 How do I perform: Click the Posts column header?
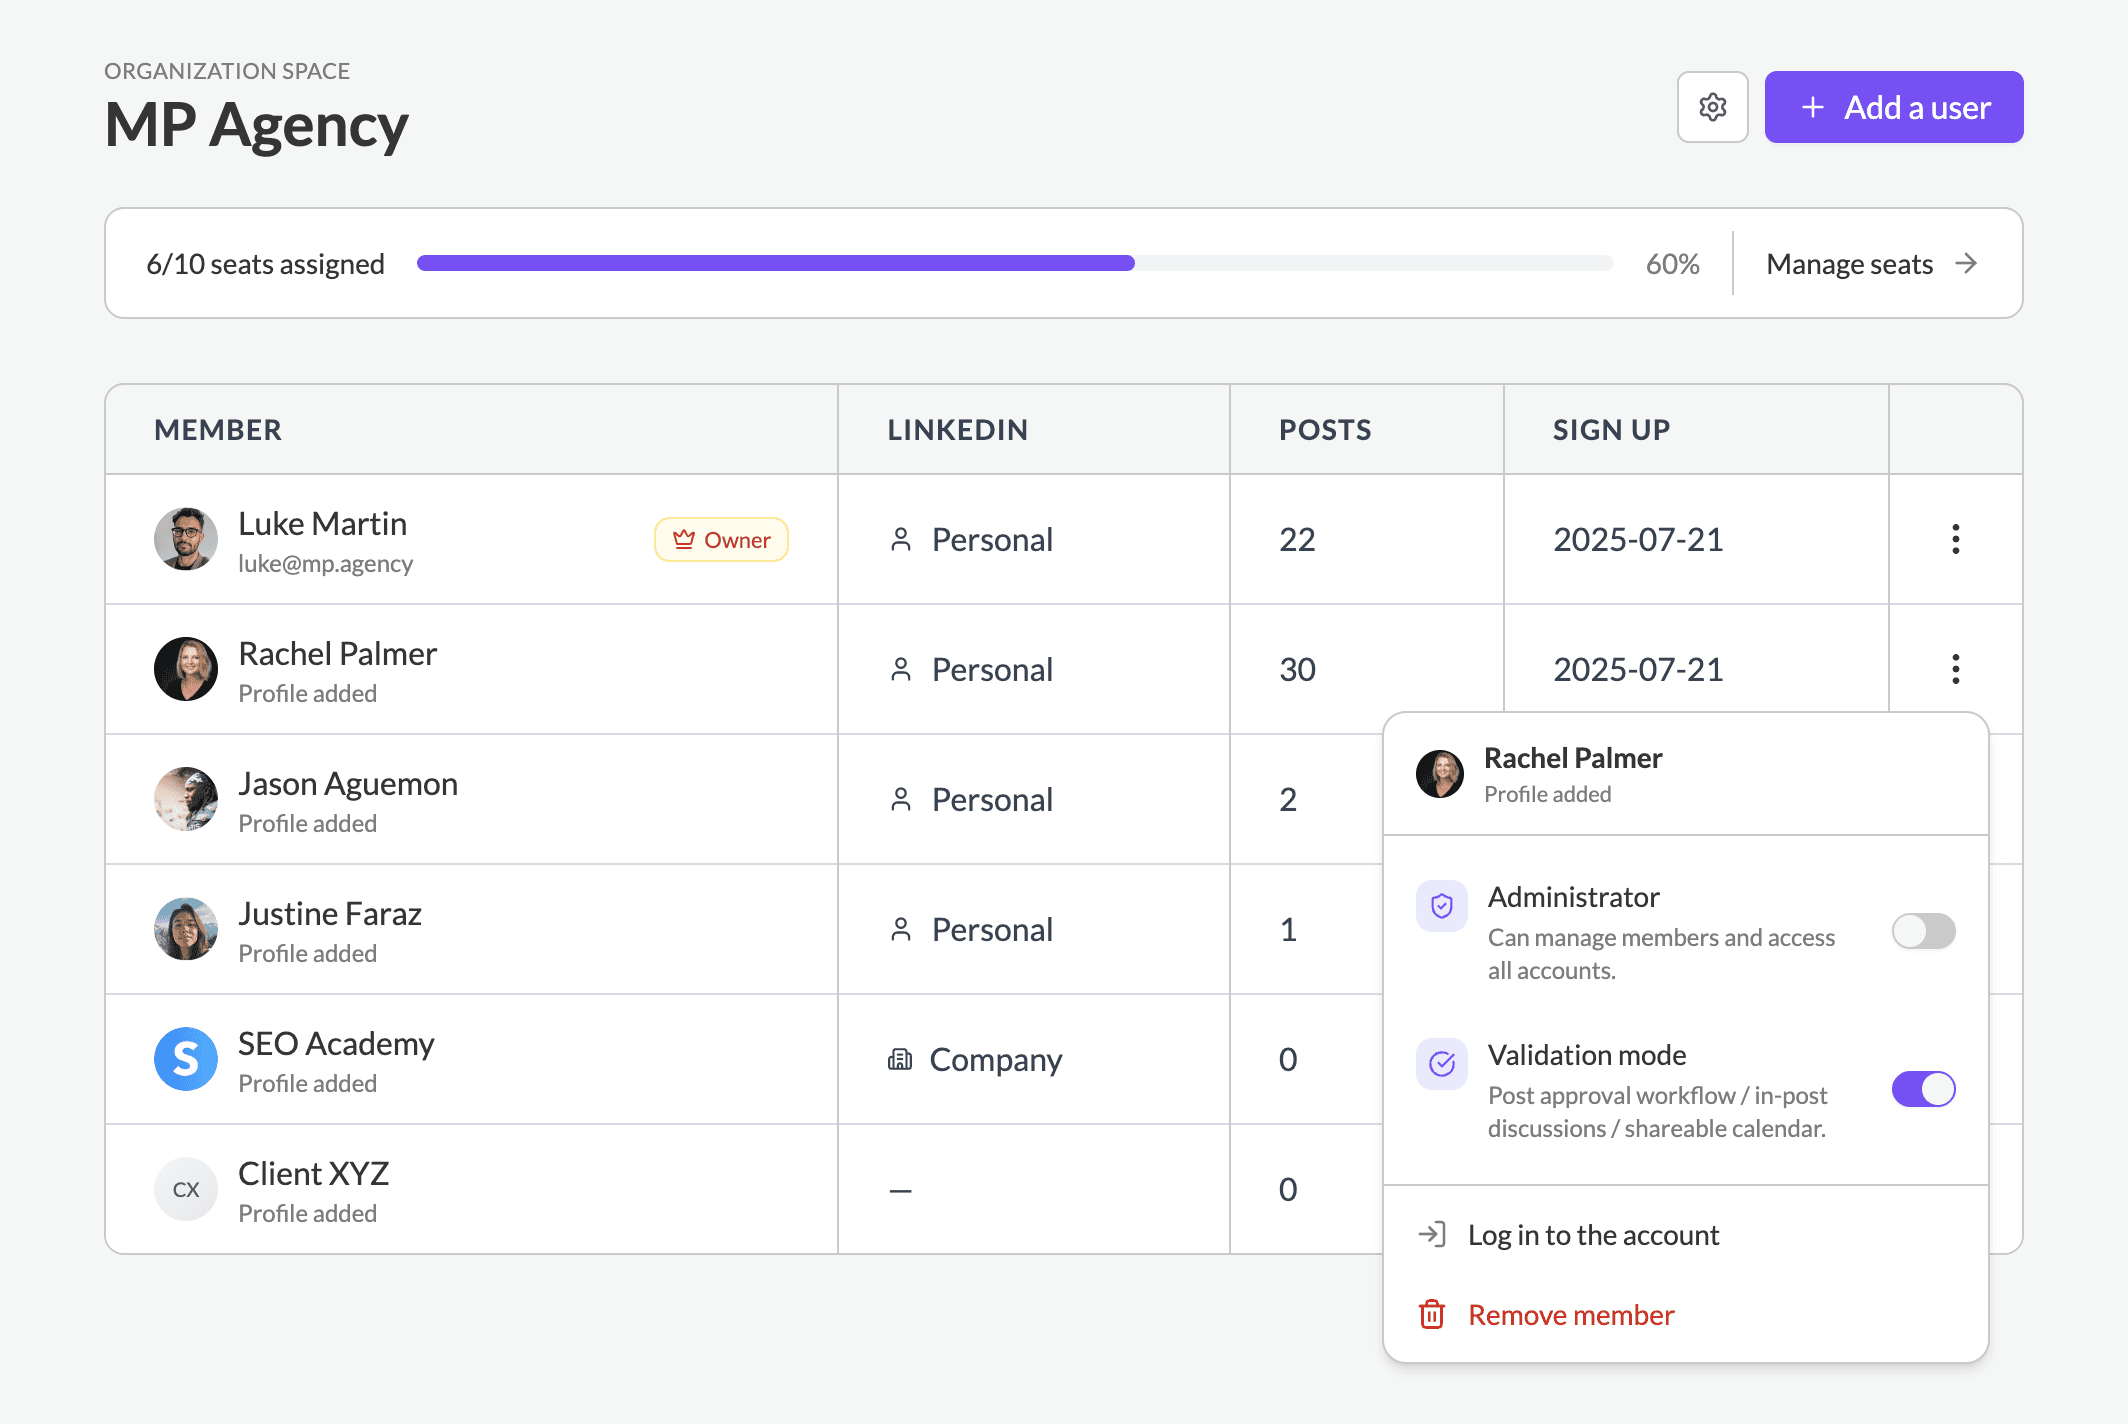[1324, 430]
